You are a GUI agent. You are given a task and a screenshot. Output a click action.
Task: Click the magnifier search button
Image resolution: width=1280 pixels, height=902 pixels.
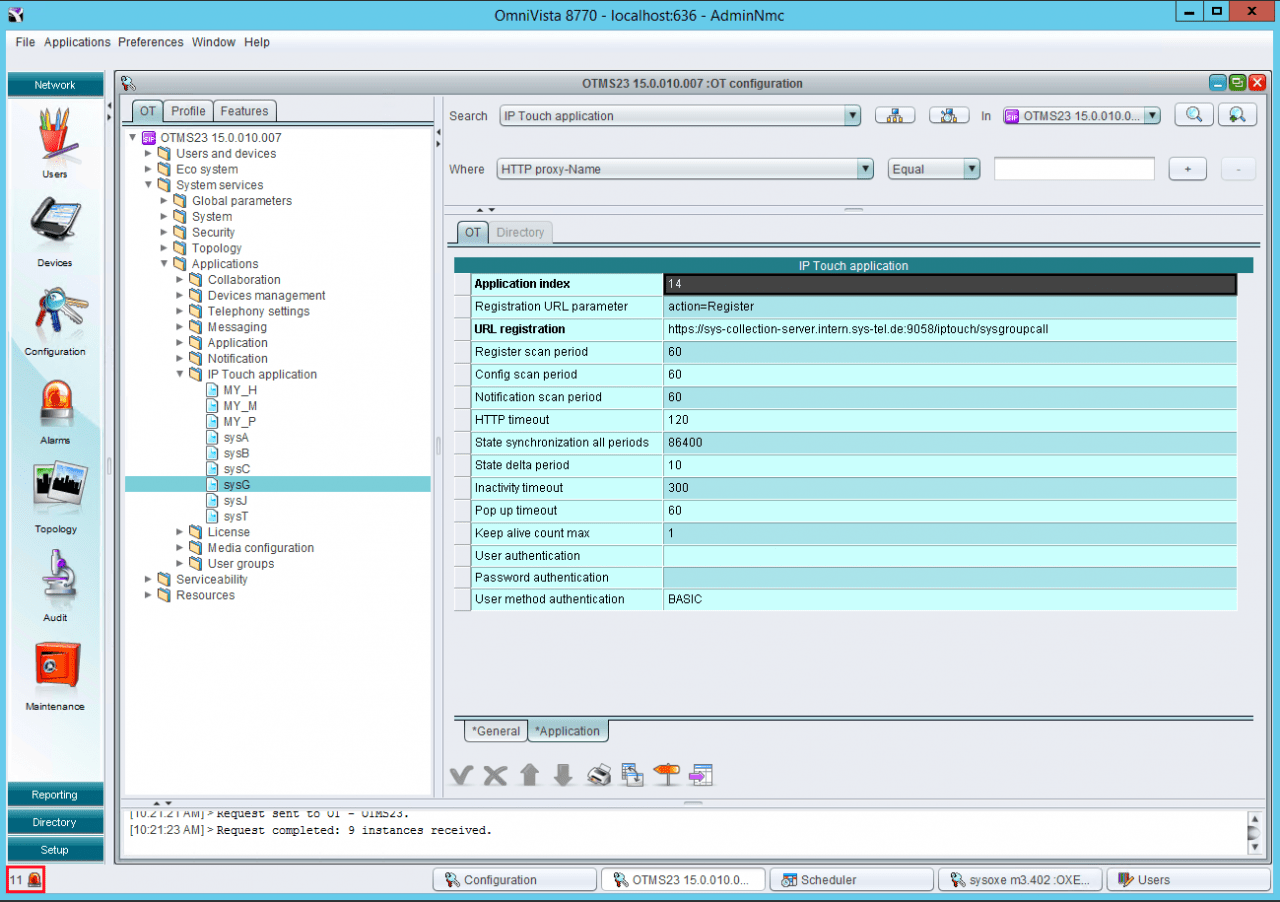click(x=1193, y=115)
